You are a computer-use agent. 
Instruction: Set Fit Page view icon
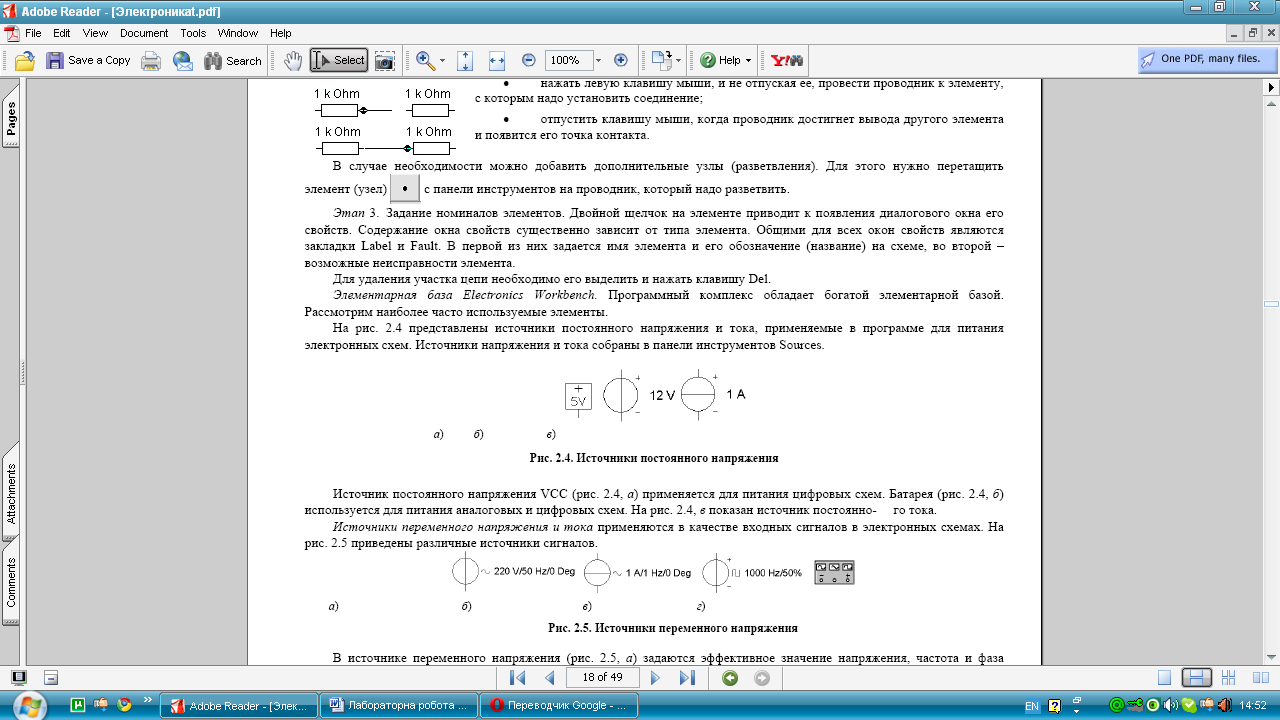465,60
